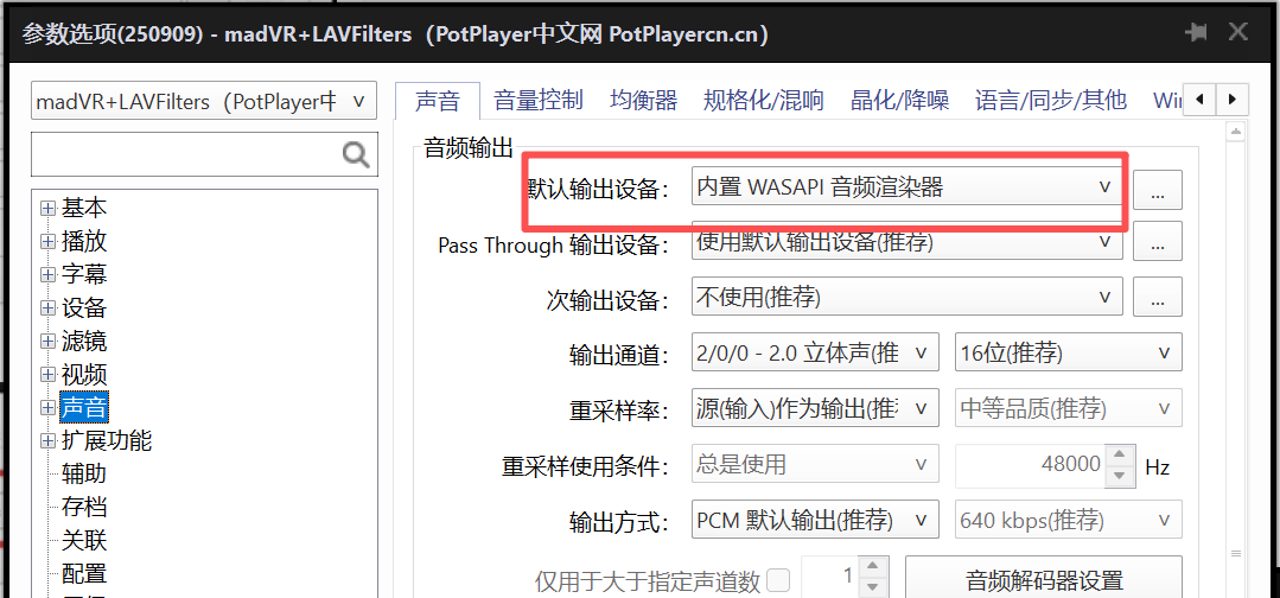
Task: Open the profile dropdown madVR+LAVFilters
Action: click(204, 101)
